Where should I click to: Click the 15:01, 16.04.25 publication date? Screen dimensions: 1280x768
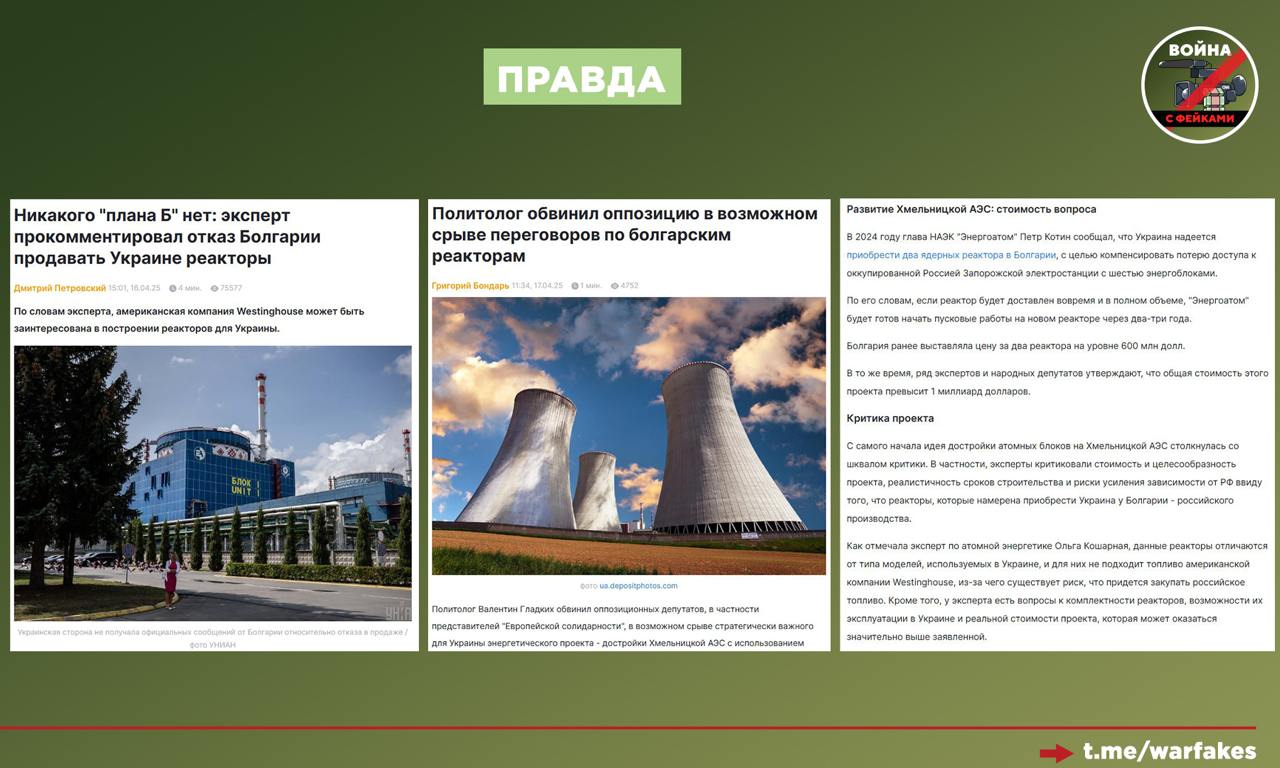[135, 288]
